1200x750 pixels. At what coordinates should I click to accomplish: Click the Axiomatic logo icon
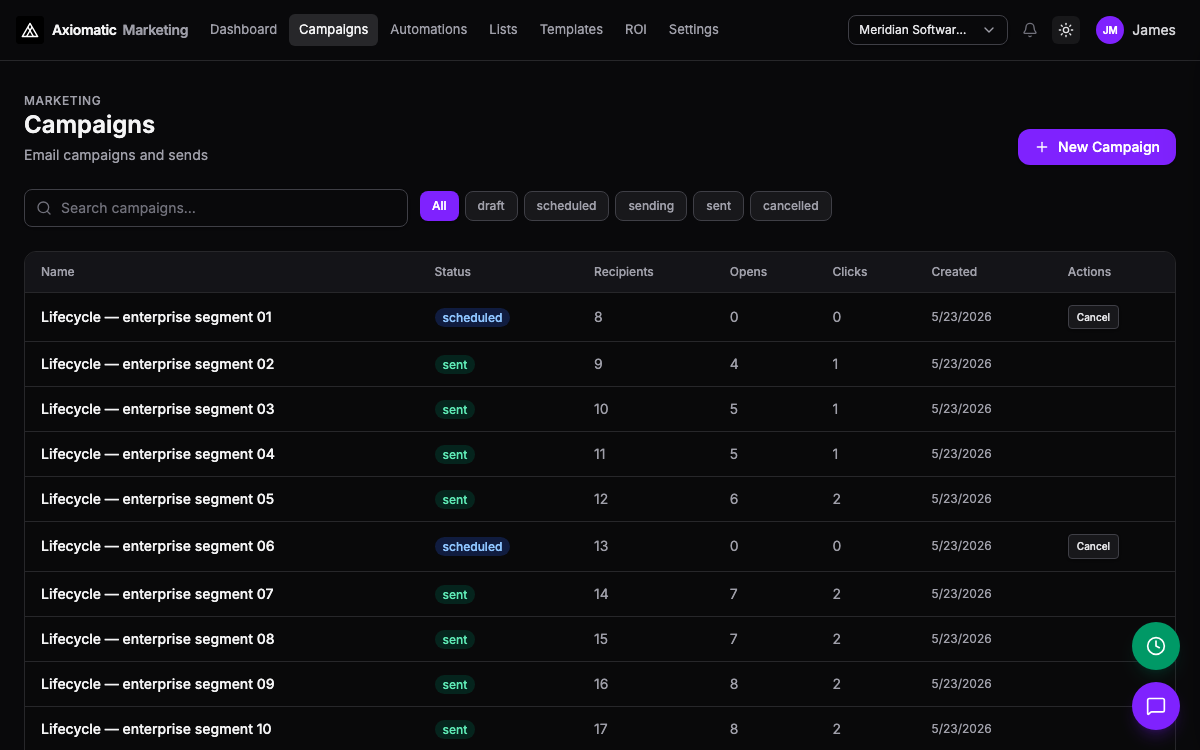pos(30,30)
